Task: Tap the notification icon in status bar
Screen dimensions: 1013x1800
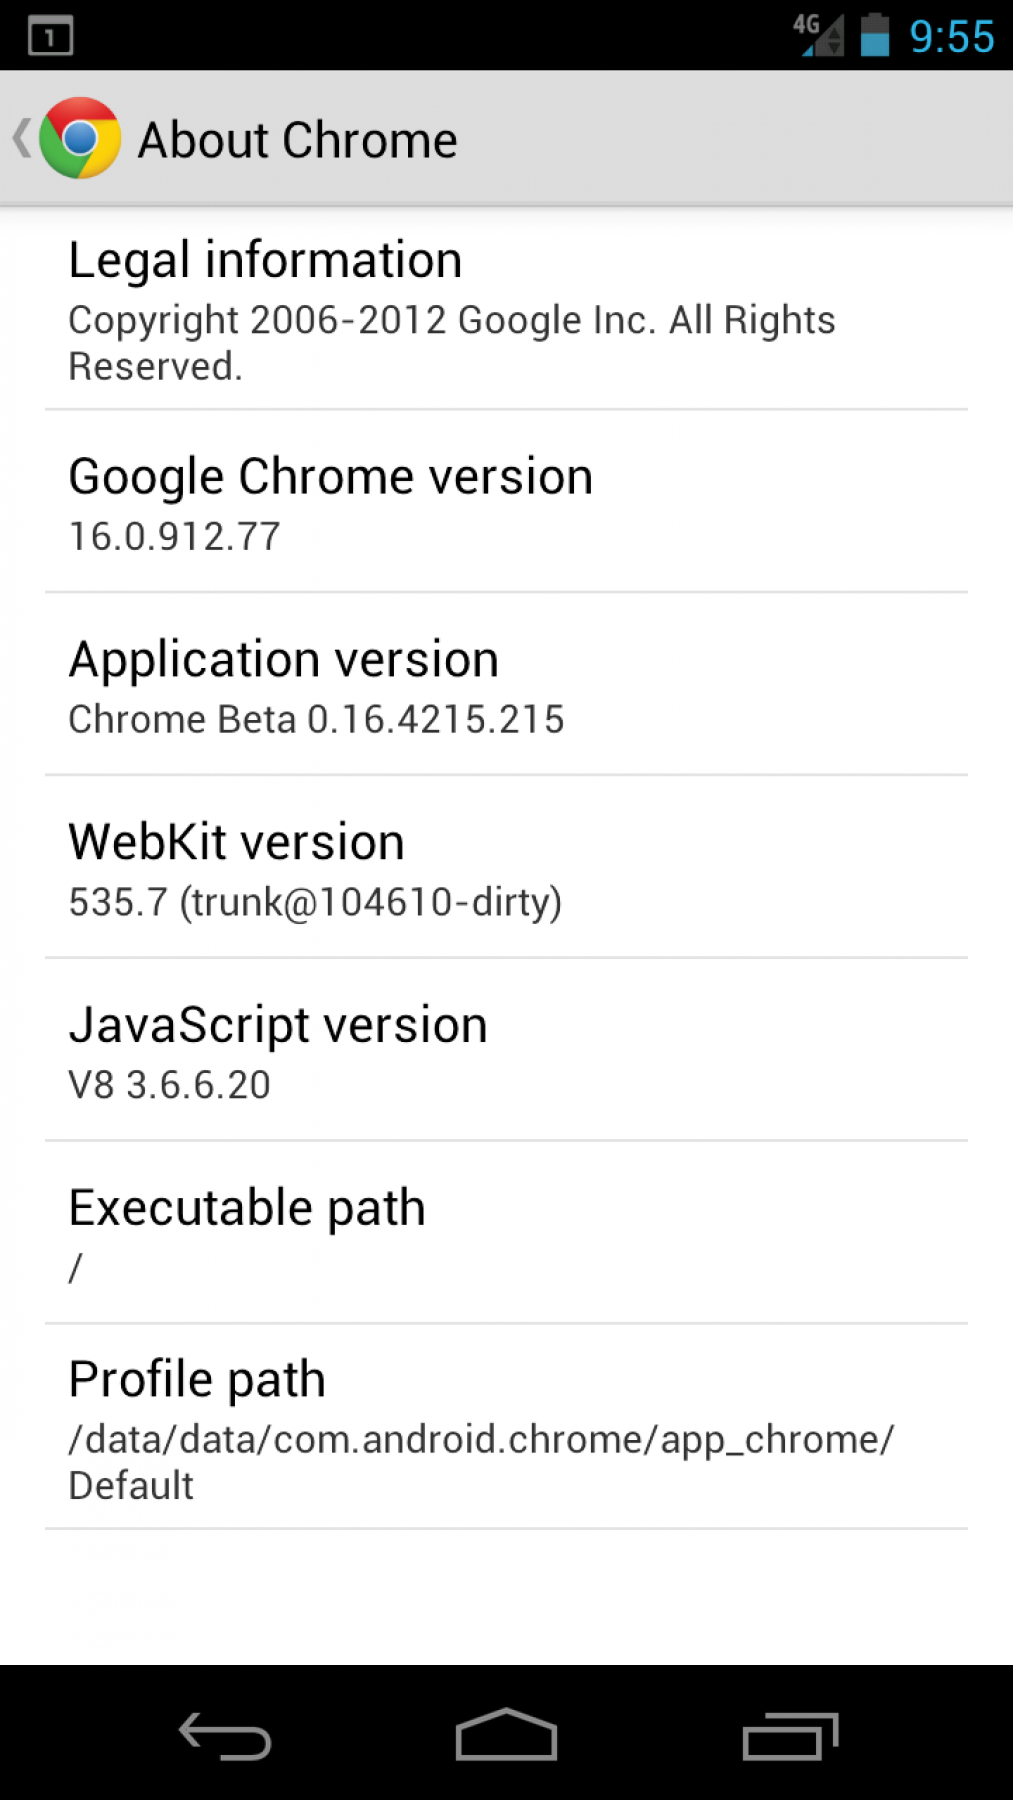Action: pos(50,37)
